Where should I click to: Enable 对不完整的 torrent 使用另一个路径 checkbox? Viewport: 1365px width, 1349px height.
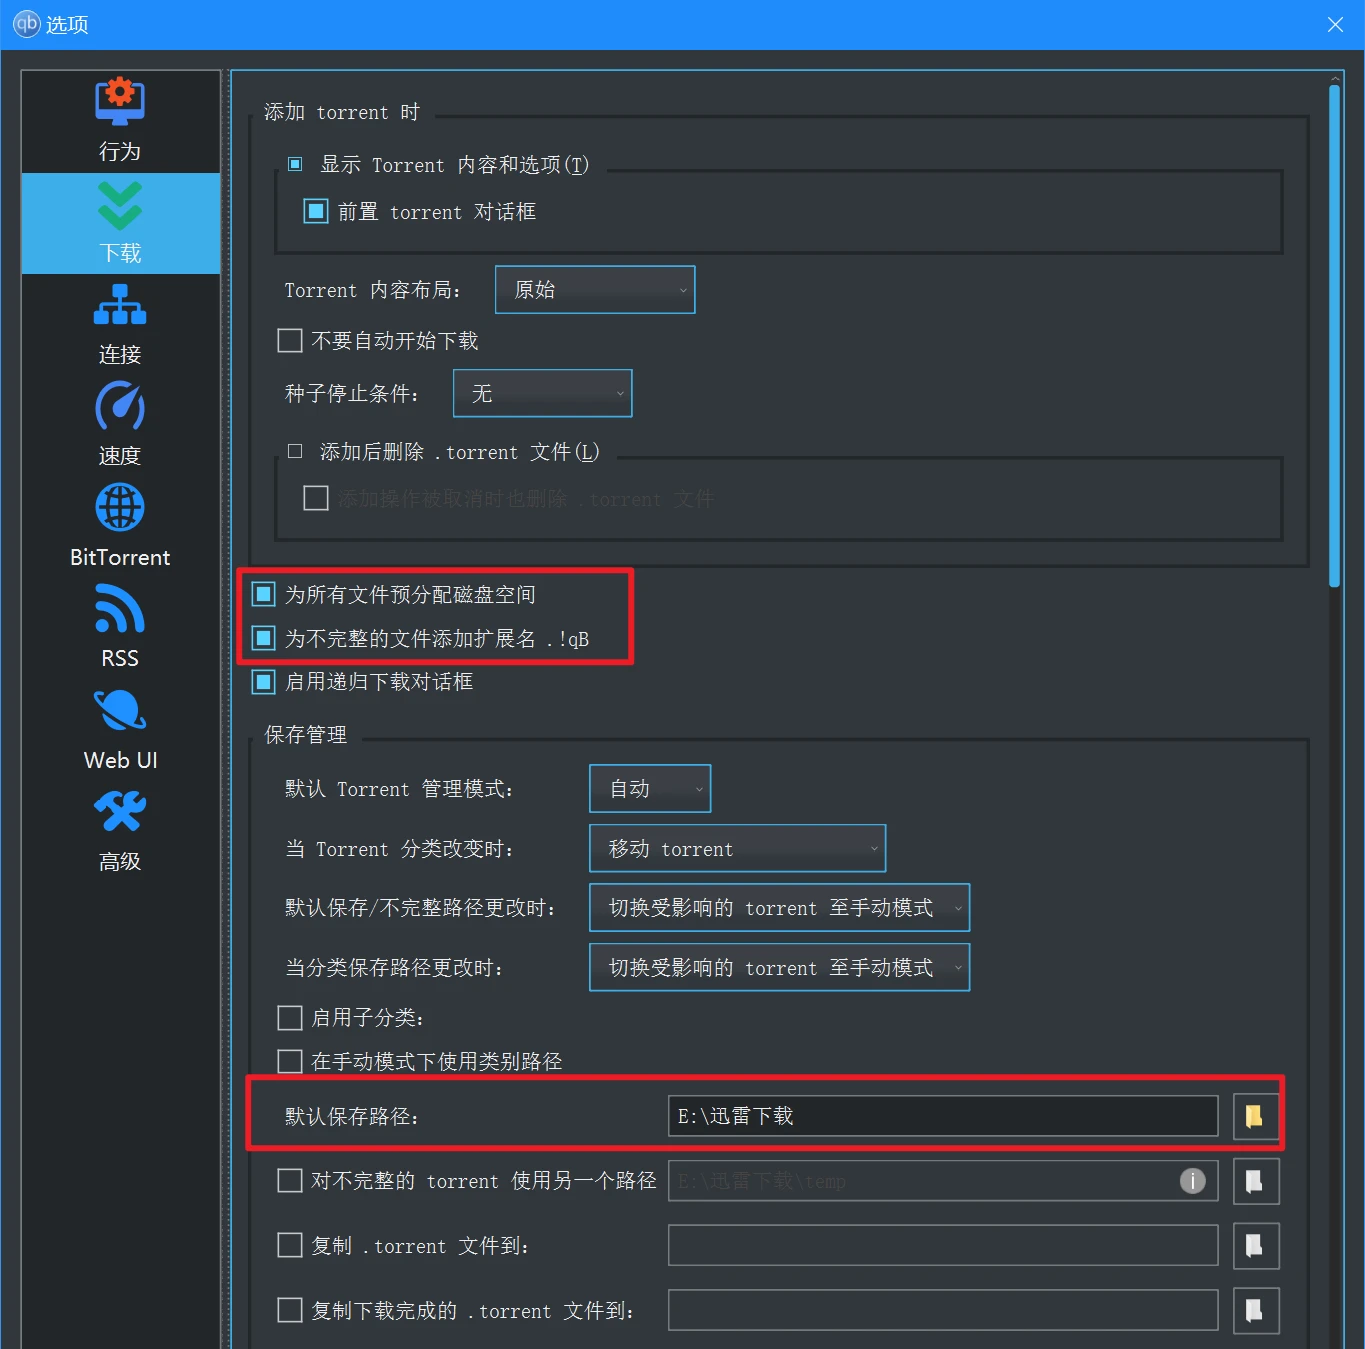point(290,1181)
